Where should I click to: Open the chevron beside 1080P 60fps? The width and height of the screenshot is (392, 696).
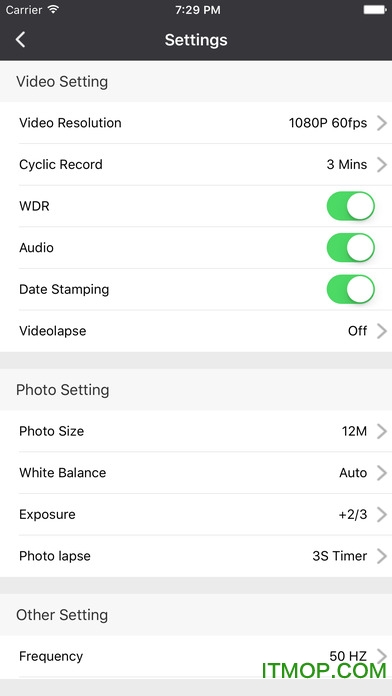(x=382, y=123)
